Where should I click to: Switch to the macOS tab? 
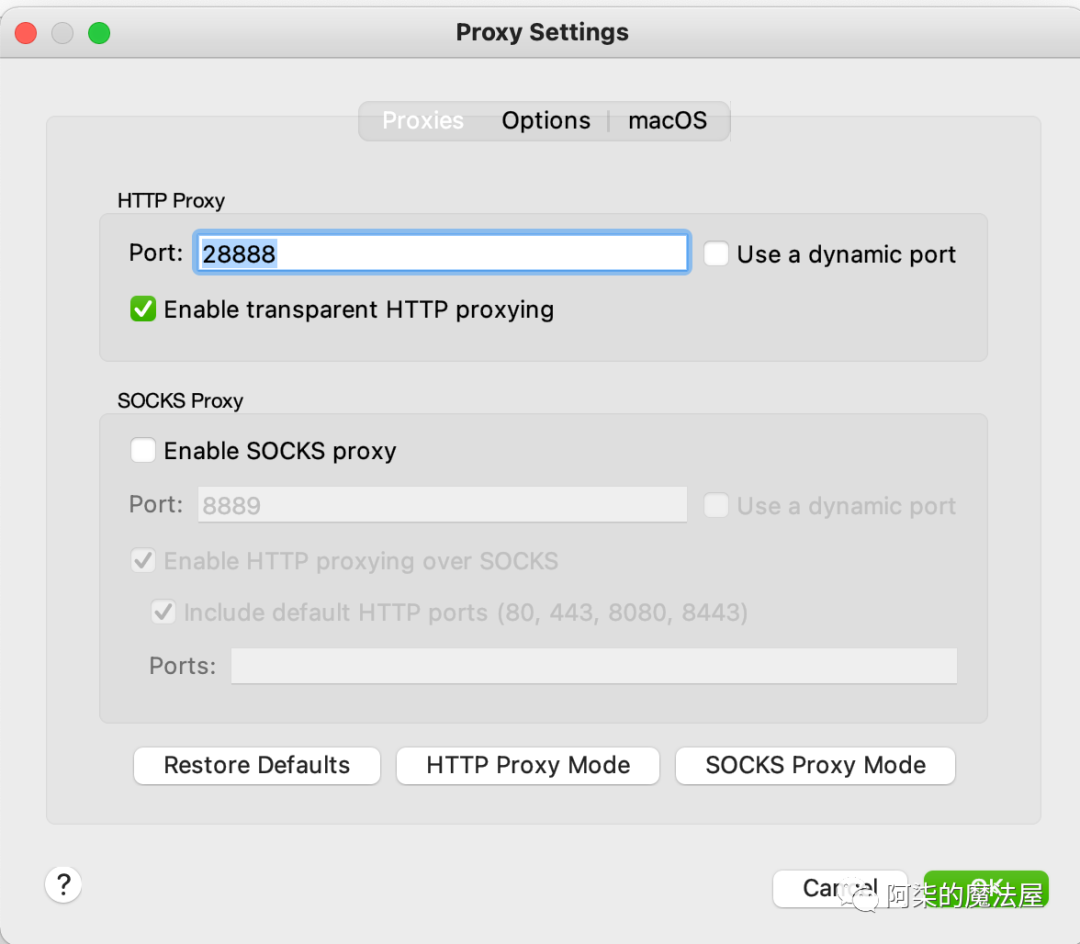667,121
